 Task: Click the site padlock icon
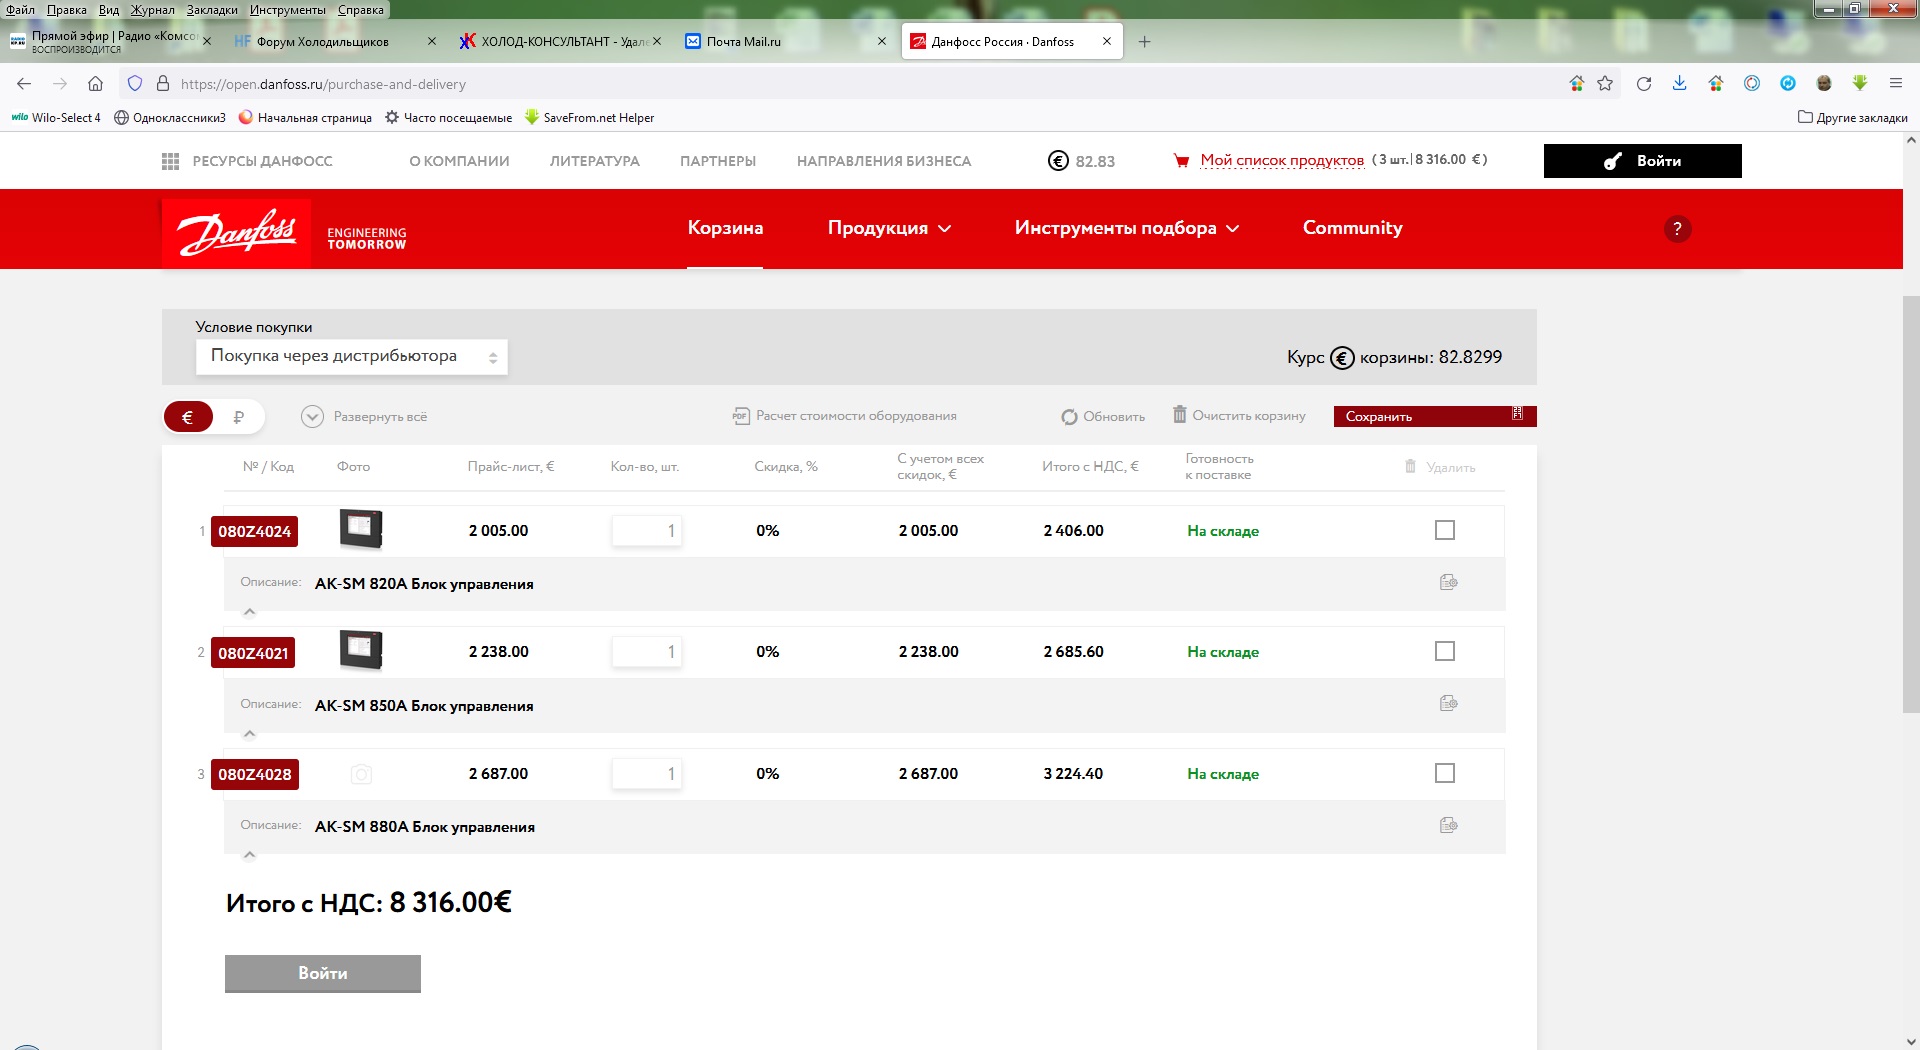[162, 84]
